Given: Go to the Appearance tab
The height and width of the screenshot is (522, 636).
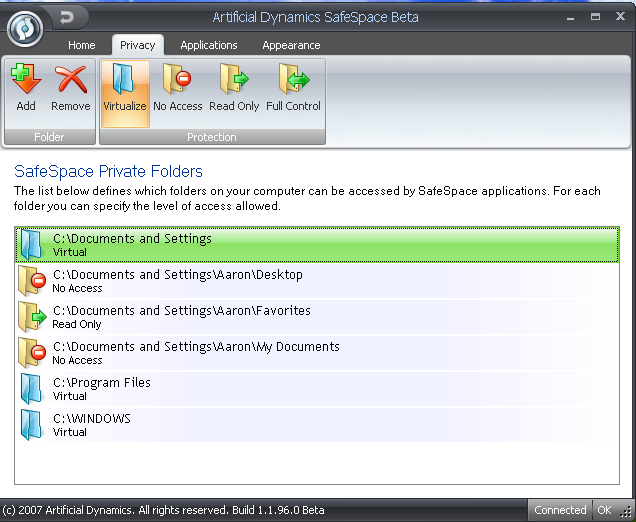Looking at the screenshot, I should [x=291, y=45].
